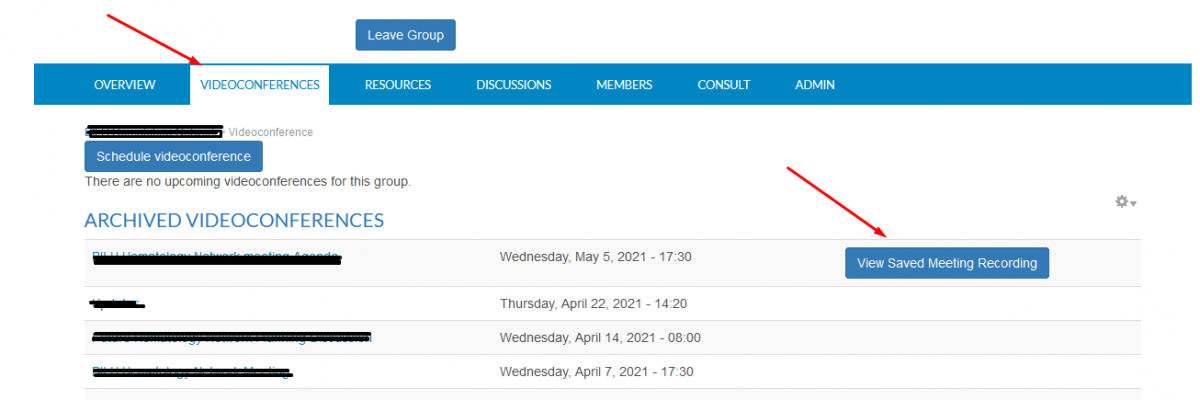Click the Archived Videoconferences heading
Screen dimensions: 1200x400
(234, 220)
